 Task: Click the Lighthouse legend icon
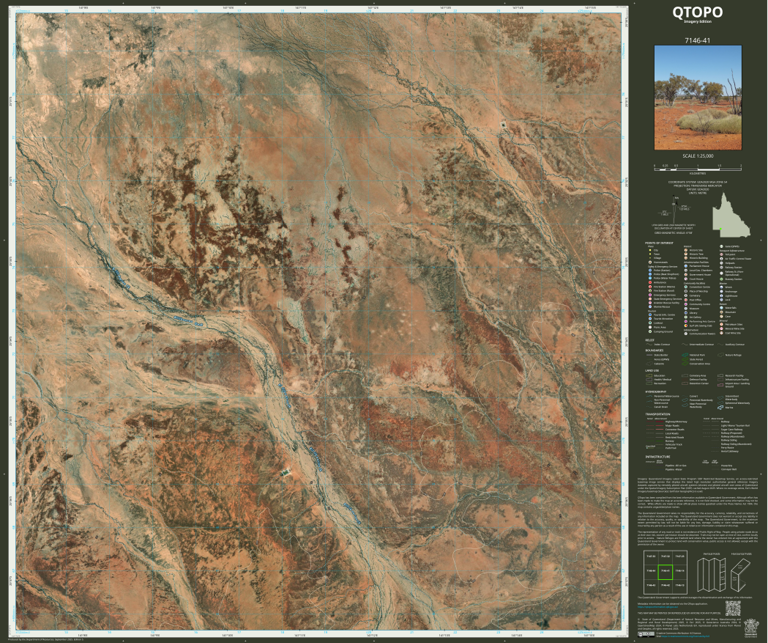point(721,296)
